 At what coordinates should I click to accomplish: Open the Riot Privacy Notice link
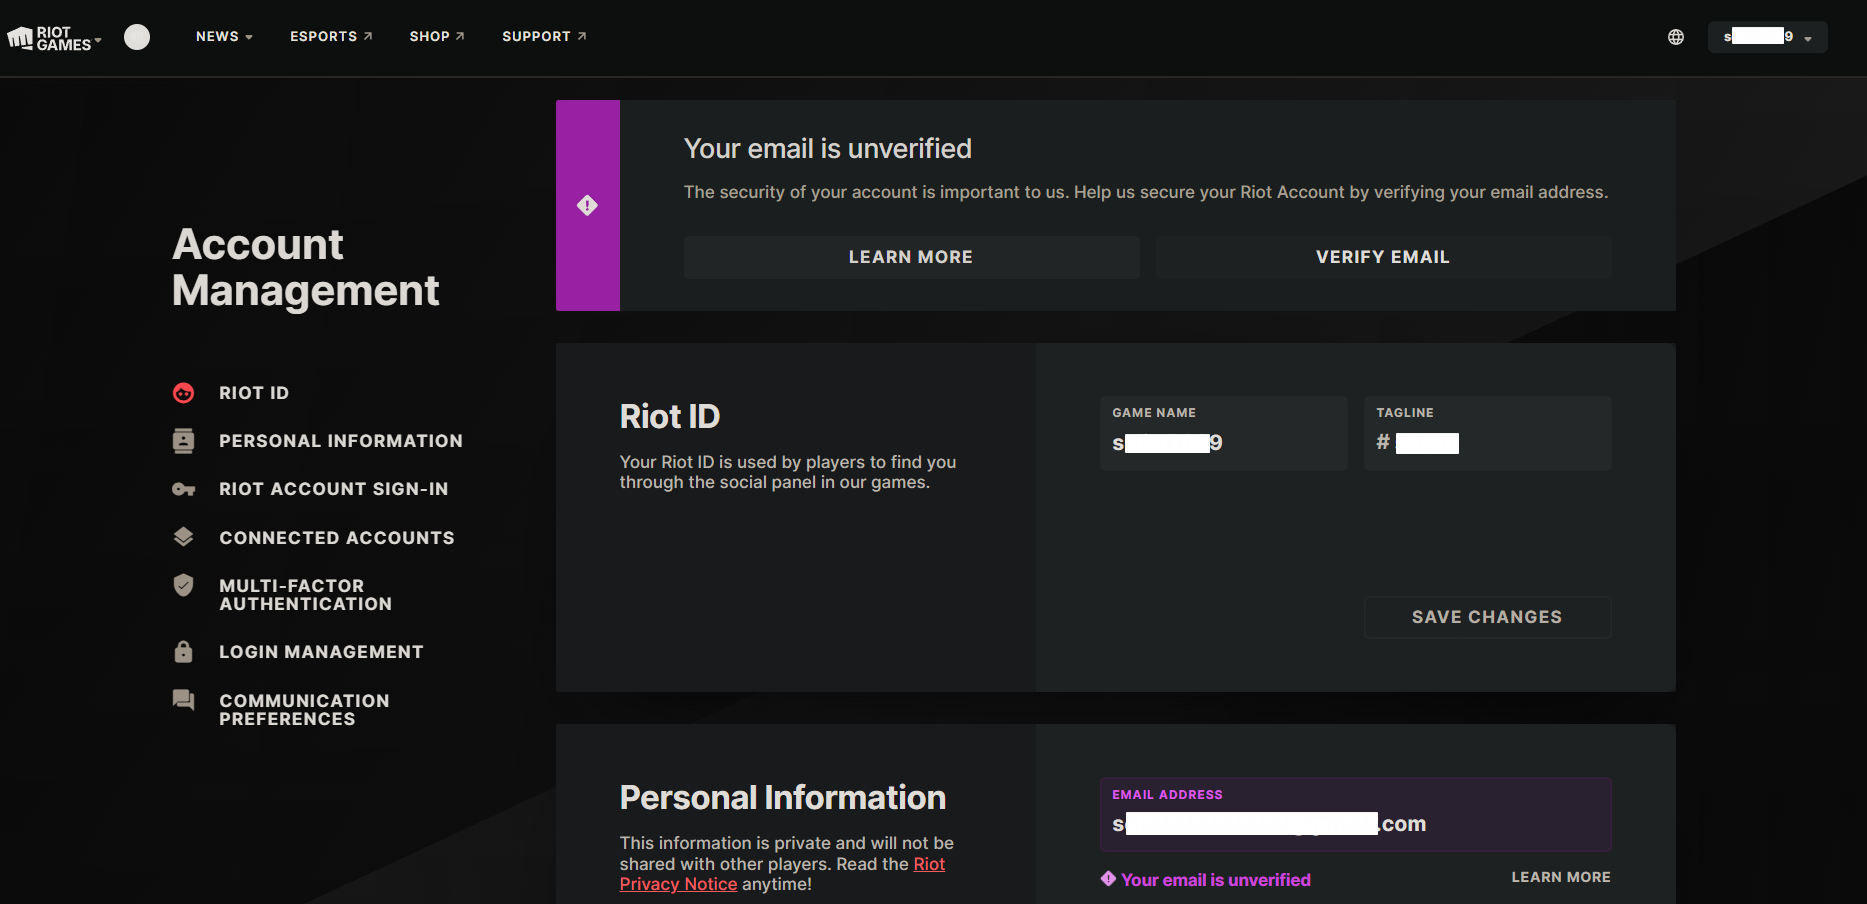point(782,874)
